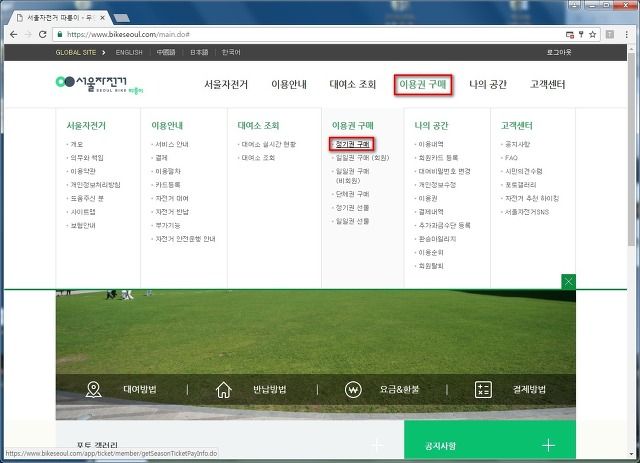Open 나의 공간 in the top navigation
This screenshot has width=640, height=463.
[x=488, y=85]
